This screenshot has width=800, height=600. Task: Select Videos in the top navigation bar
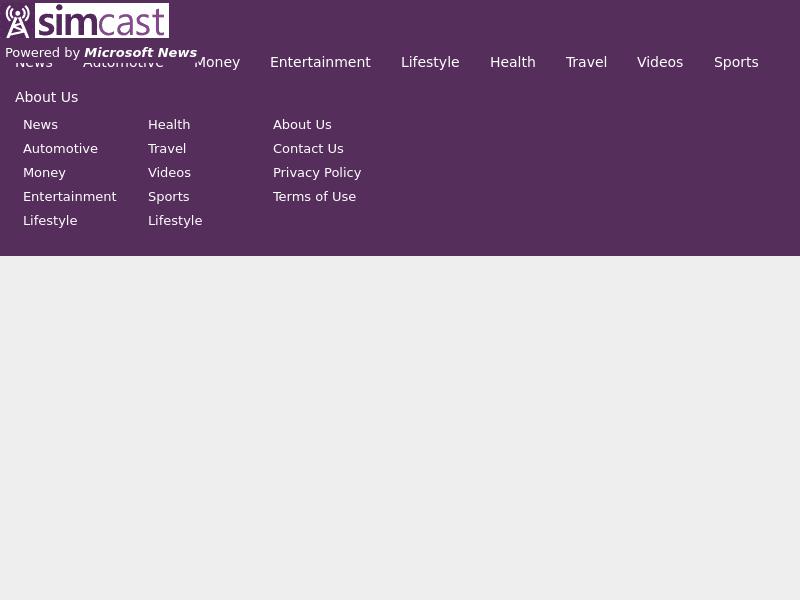pyautogui.click(x=660, y=62)
